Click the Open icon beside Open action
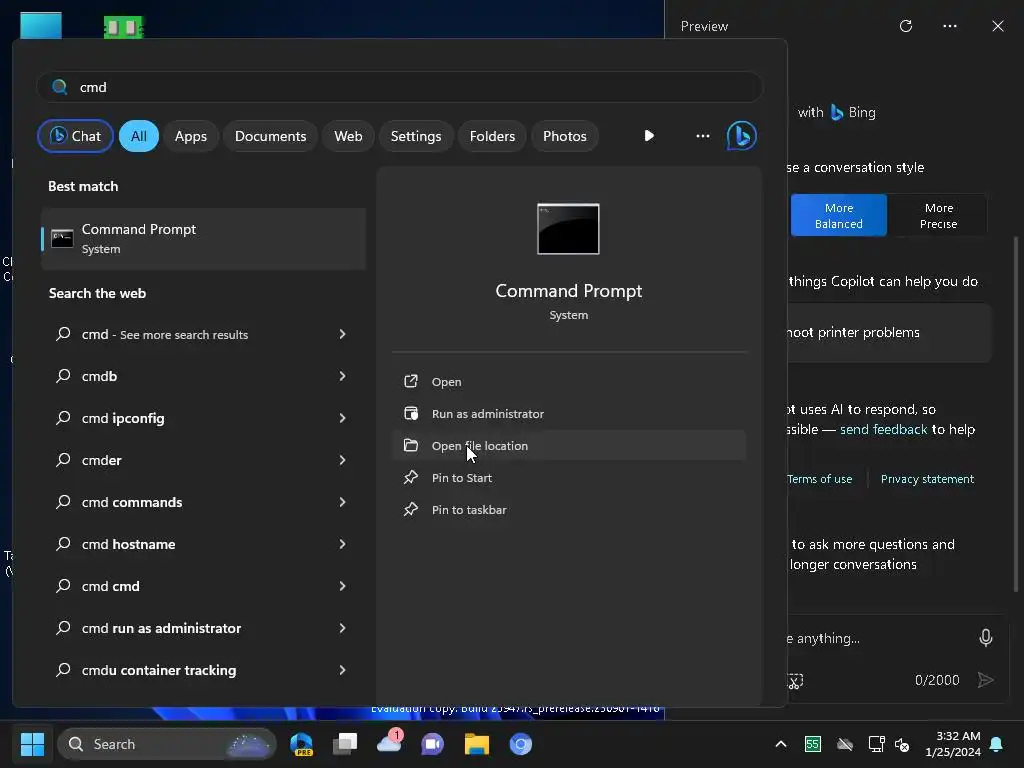The width and height of the screenshot is (1024, 768). coord(411,381)
